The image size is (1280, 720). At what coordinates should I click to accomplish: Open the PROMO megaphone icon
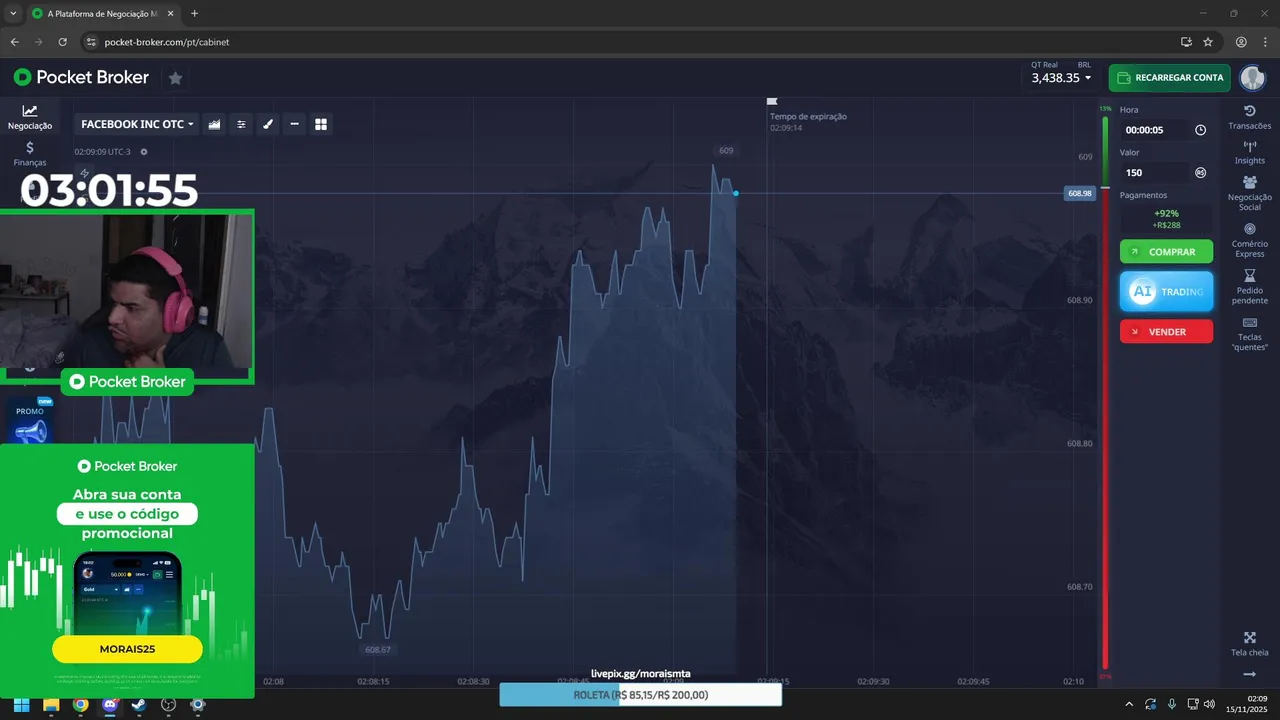(x=30, y=425)
